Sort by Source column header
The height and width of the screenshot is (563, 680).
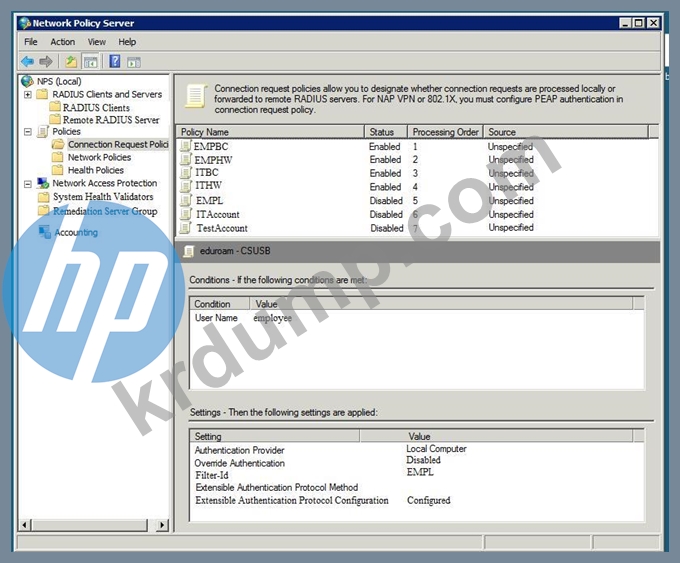(x=566, y=132)
